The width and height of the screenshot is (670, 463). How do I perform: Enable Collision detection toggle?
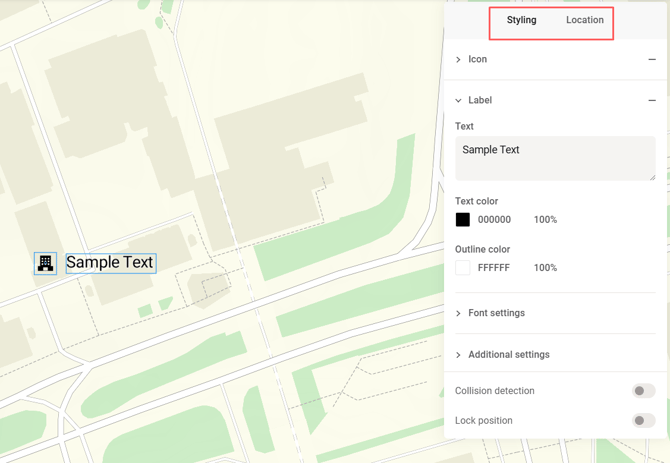(x=643, y=391)
